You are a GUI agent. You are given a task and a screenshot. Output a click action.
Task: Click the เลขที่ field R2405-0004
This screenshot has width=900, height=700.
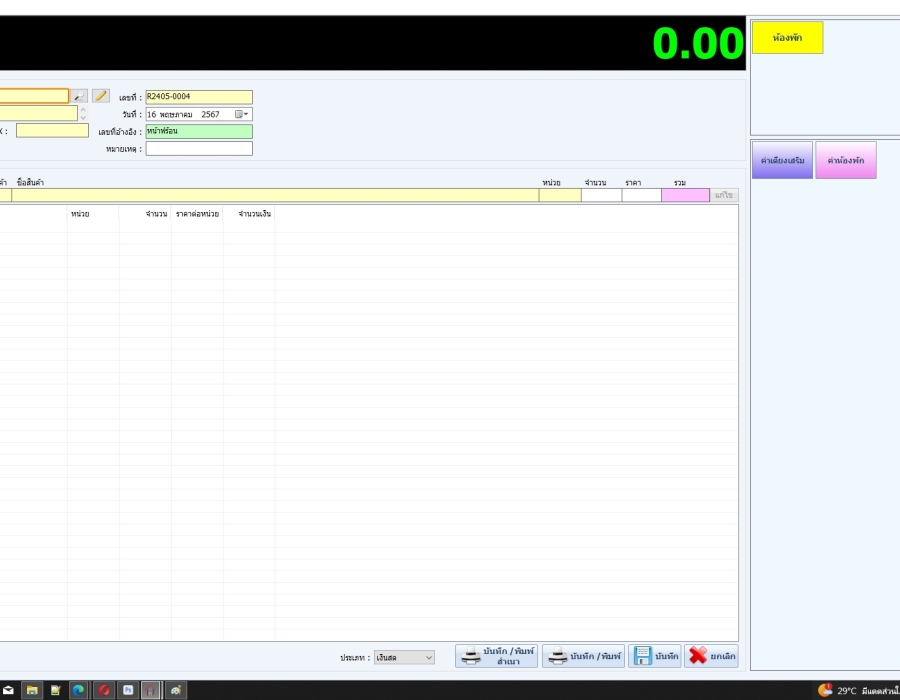coord(199,97)
